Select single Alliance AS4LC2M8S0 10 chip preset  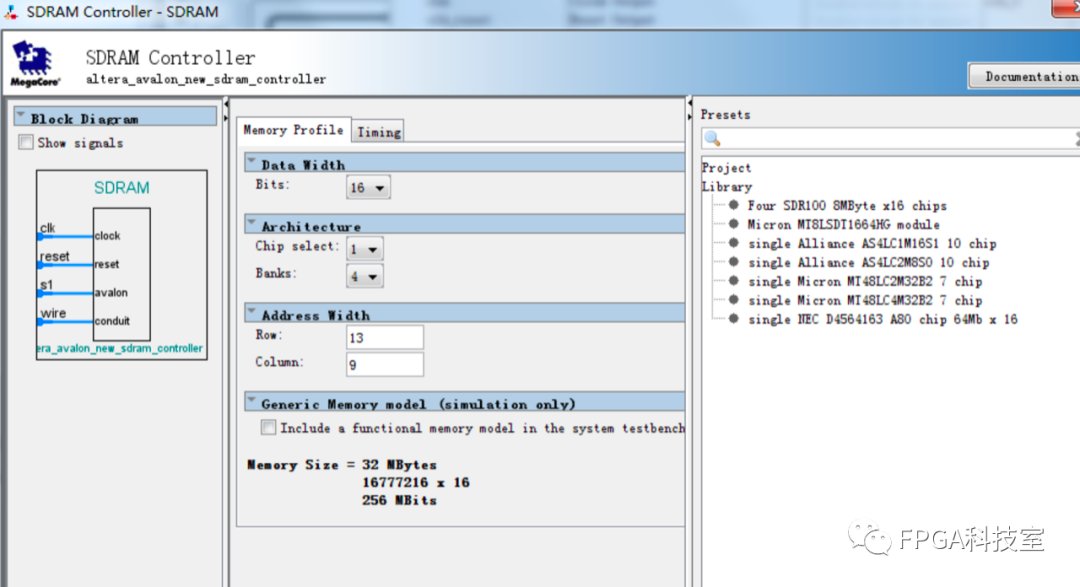tap(869, 262)
